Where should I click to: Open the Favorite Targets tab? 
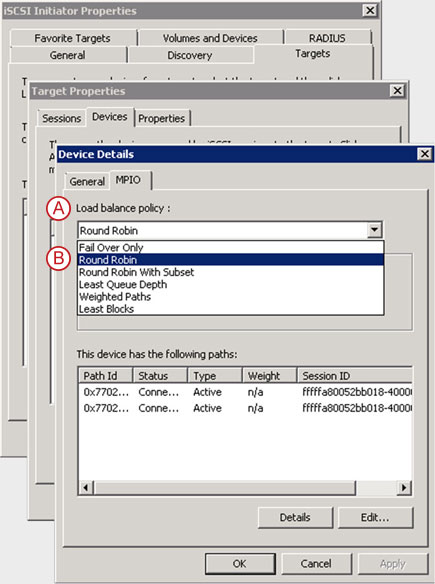tap(73, 38)
